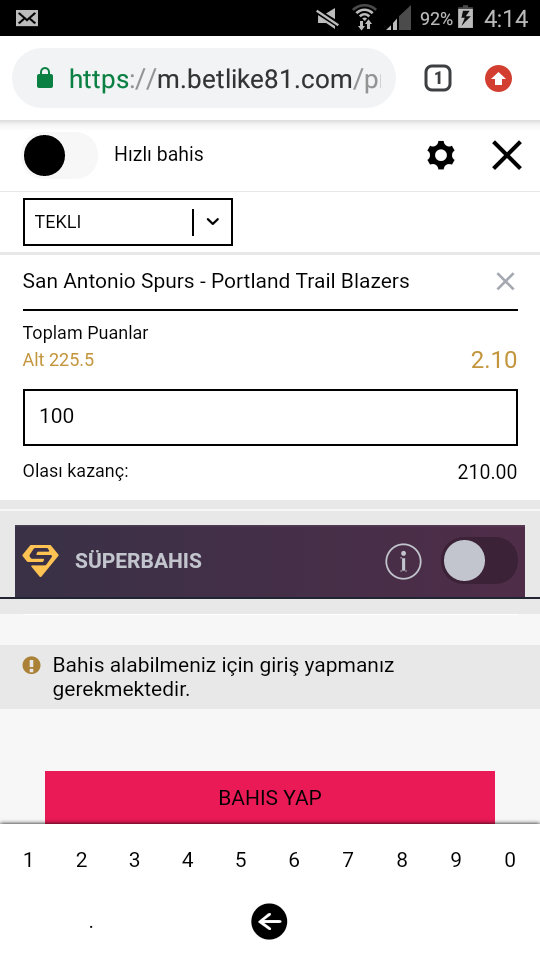Open the browser tab switcher icon
The width and height of the screenshot is (540, 960).
(x=437, y=79)
